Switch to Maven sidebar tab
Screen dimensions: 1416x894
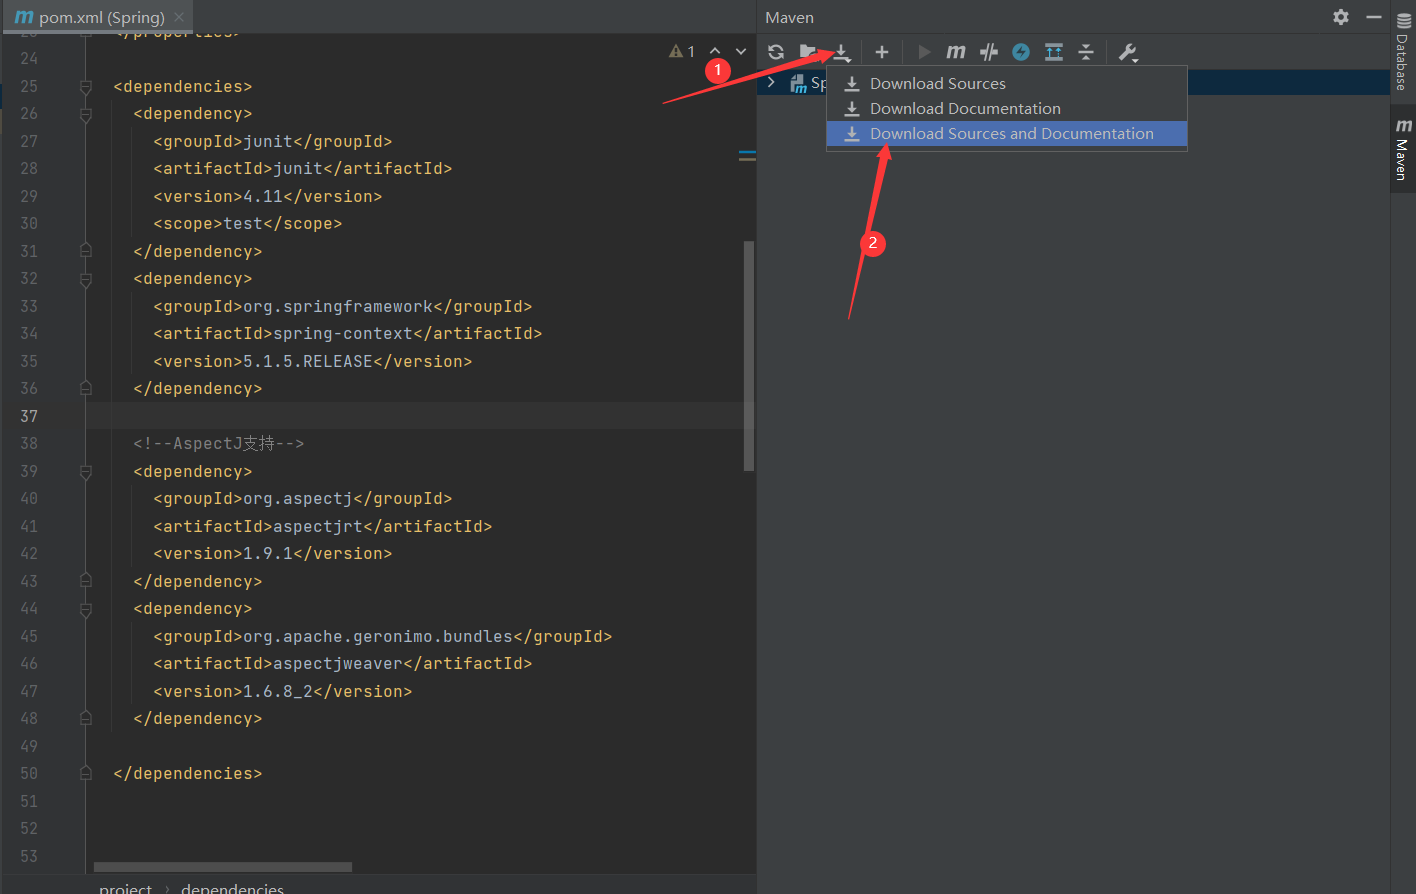(1402, 150)
